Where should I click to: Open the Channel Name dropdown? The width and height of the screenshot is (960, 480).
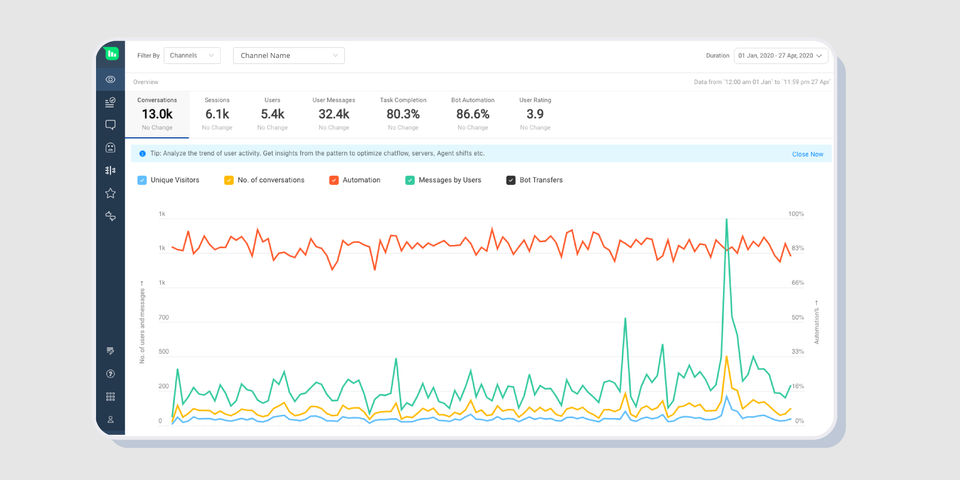click(x=288, y=56)
